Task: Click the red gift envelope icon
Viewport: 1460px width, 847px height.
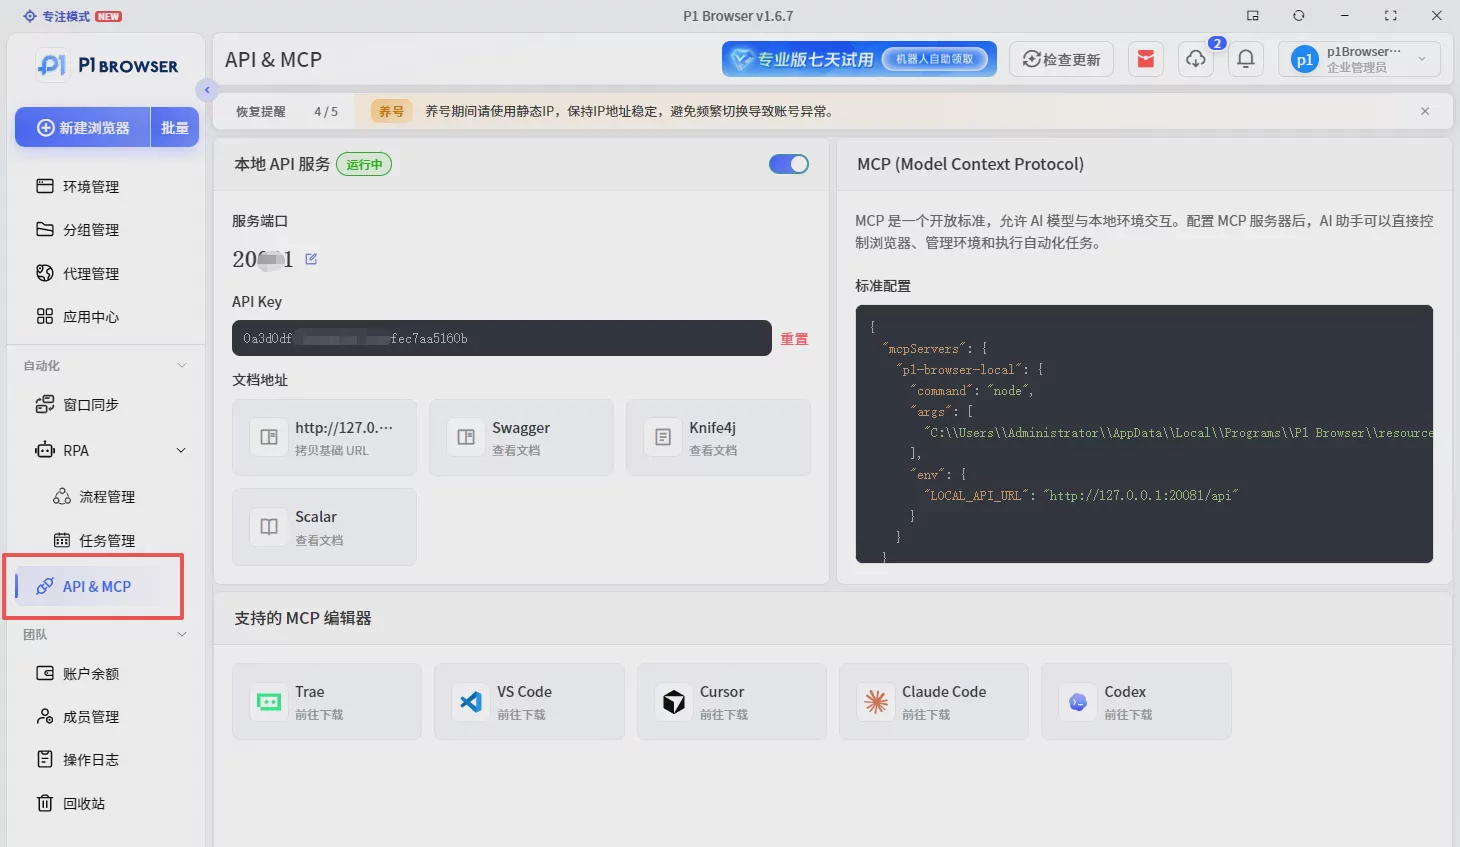Action: point(1146,59)
